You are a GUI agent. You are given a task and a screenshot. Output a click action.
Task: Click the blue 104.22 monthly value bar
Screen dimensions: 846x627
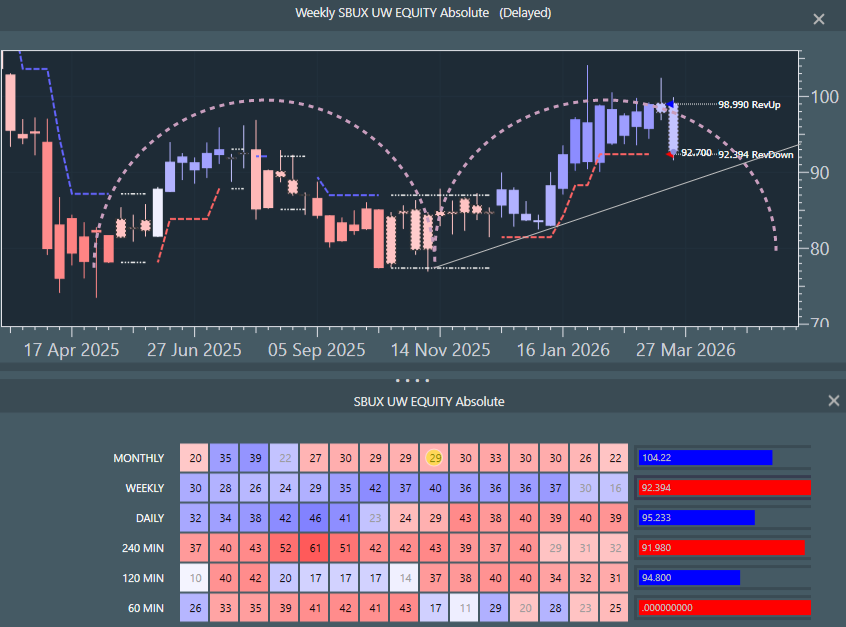[705, 458]
